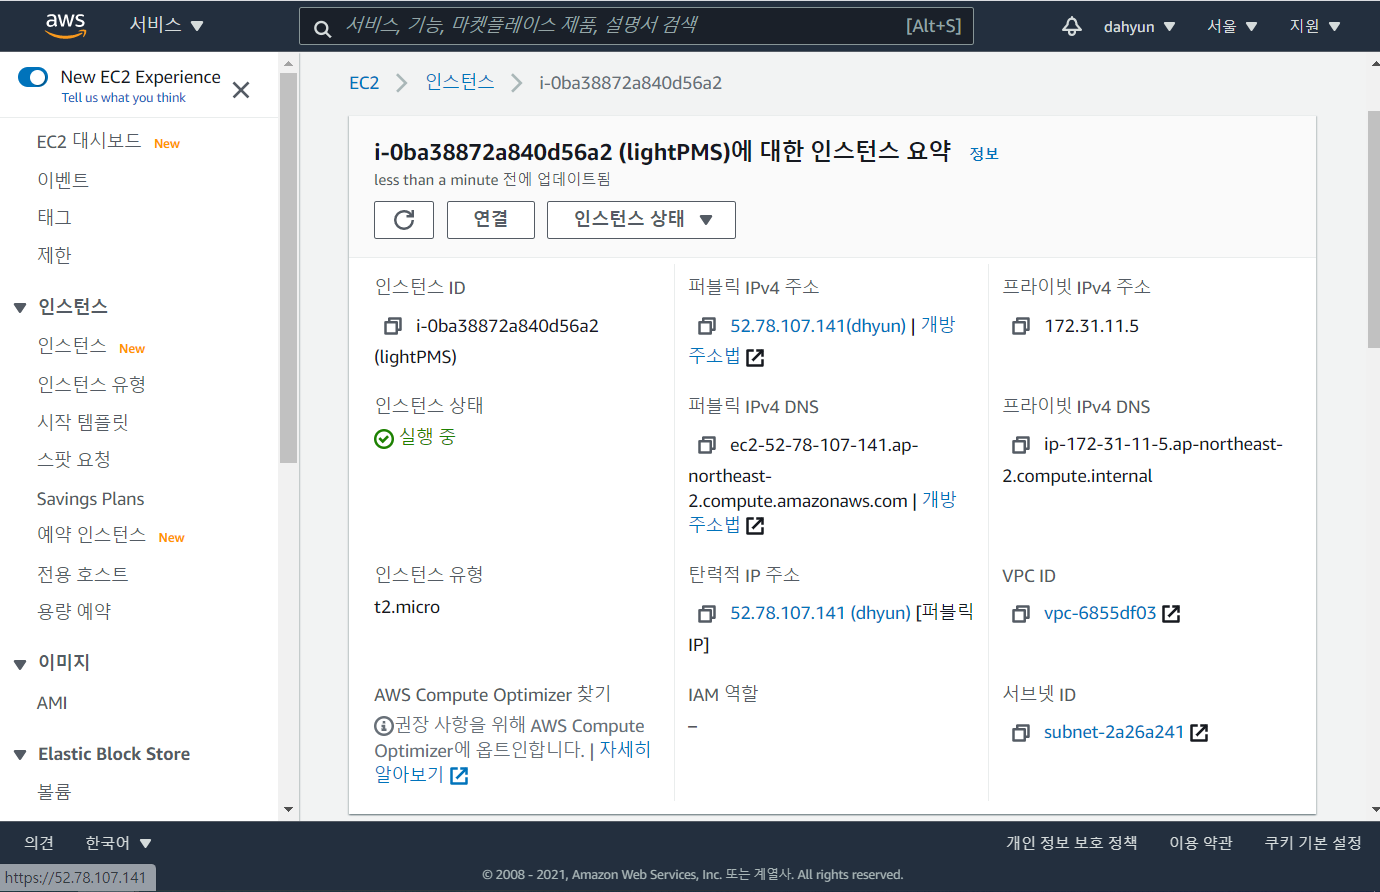The width and height of the screenshot is (1380, 892).
Task: Click into the AWS services search field
Action: (x=636, y=26)
